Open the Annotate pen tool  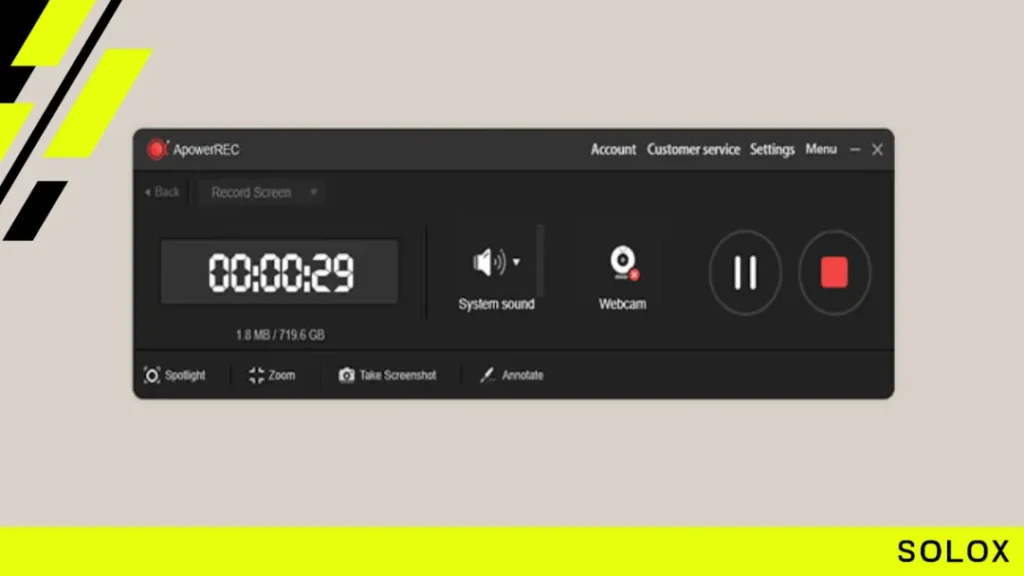pos(511,376)
